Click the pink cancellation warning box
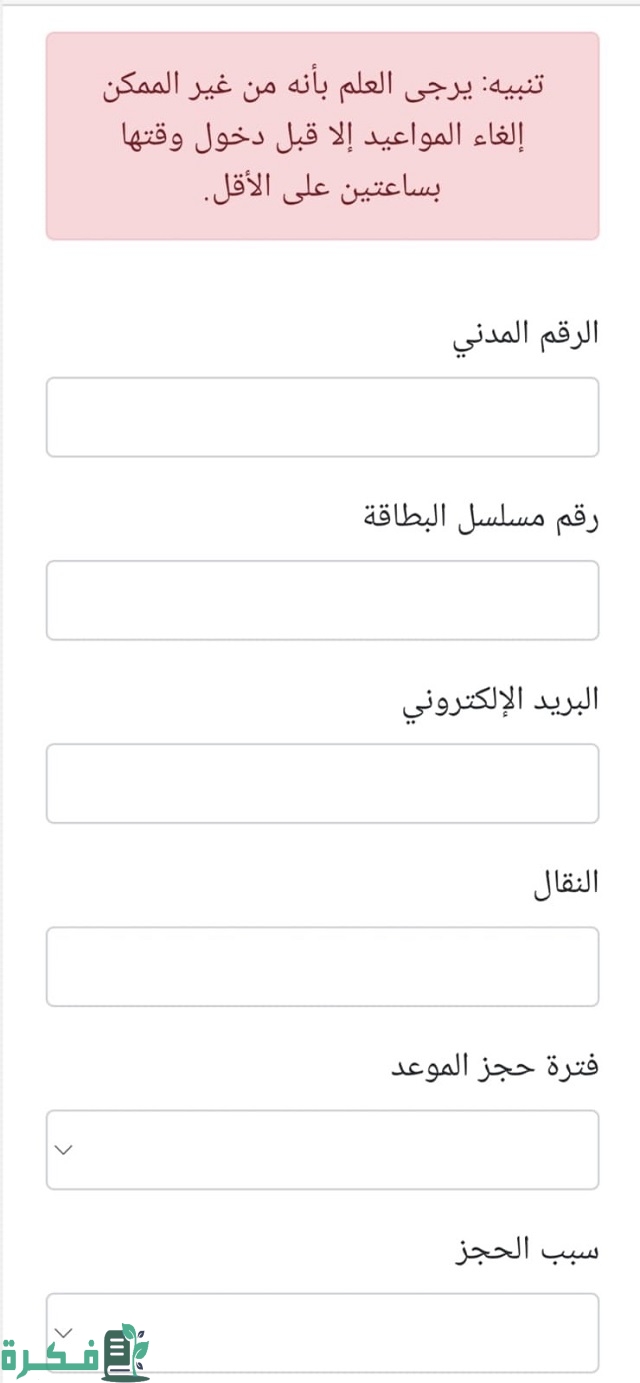640x1383 pixels. pyautogui.click(x=322, y=136)
